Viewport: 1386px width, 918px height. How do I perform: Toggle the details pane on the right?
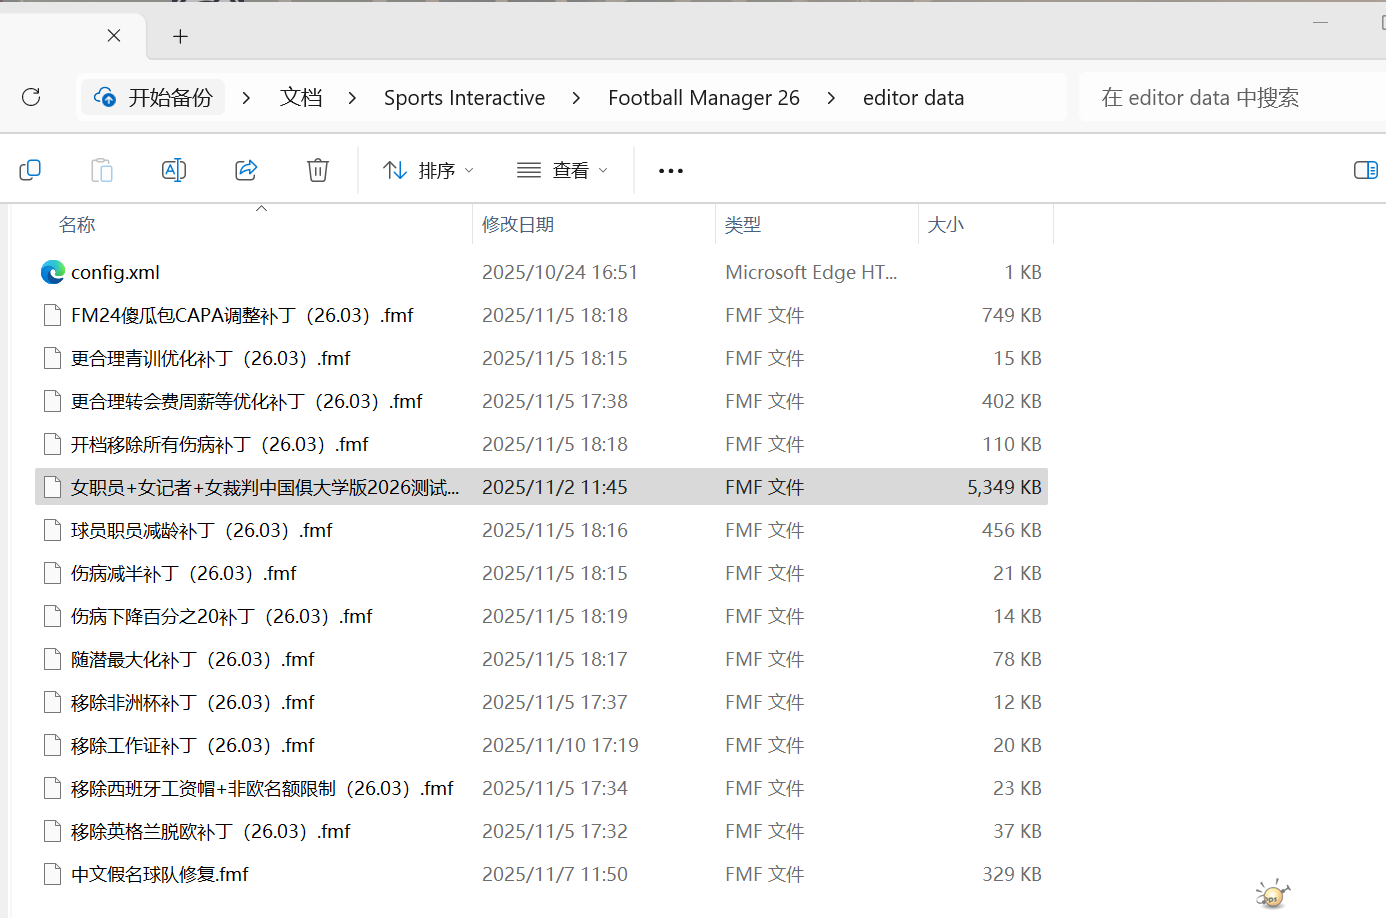[x=1364, y=170]
